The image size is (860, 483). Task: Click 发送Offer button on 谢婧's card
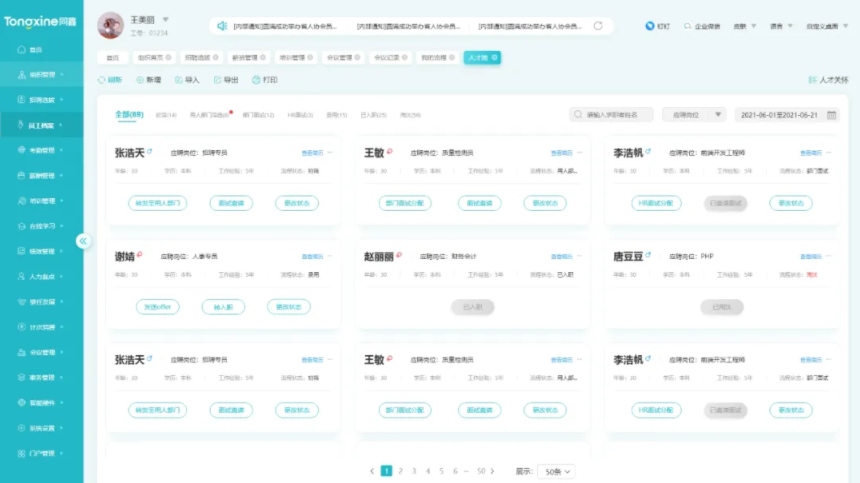pos(158,307)
